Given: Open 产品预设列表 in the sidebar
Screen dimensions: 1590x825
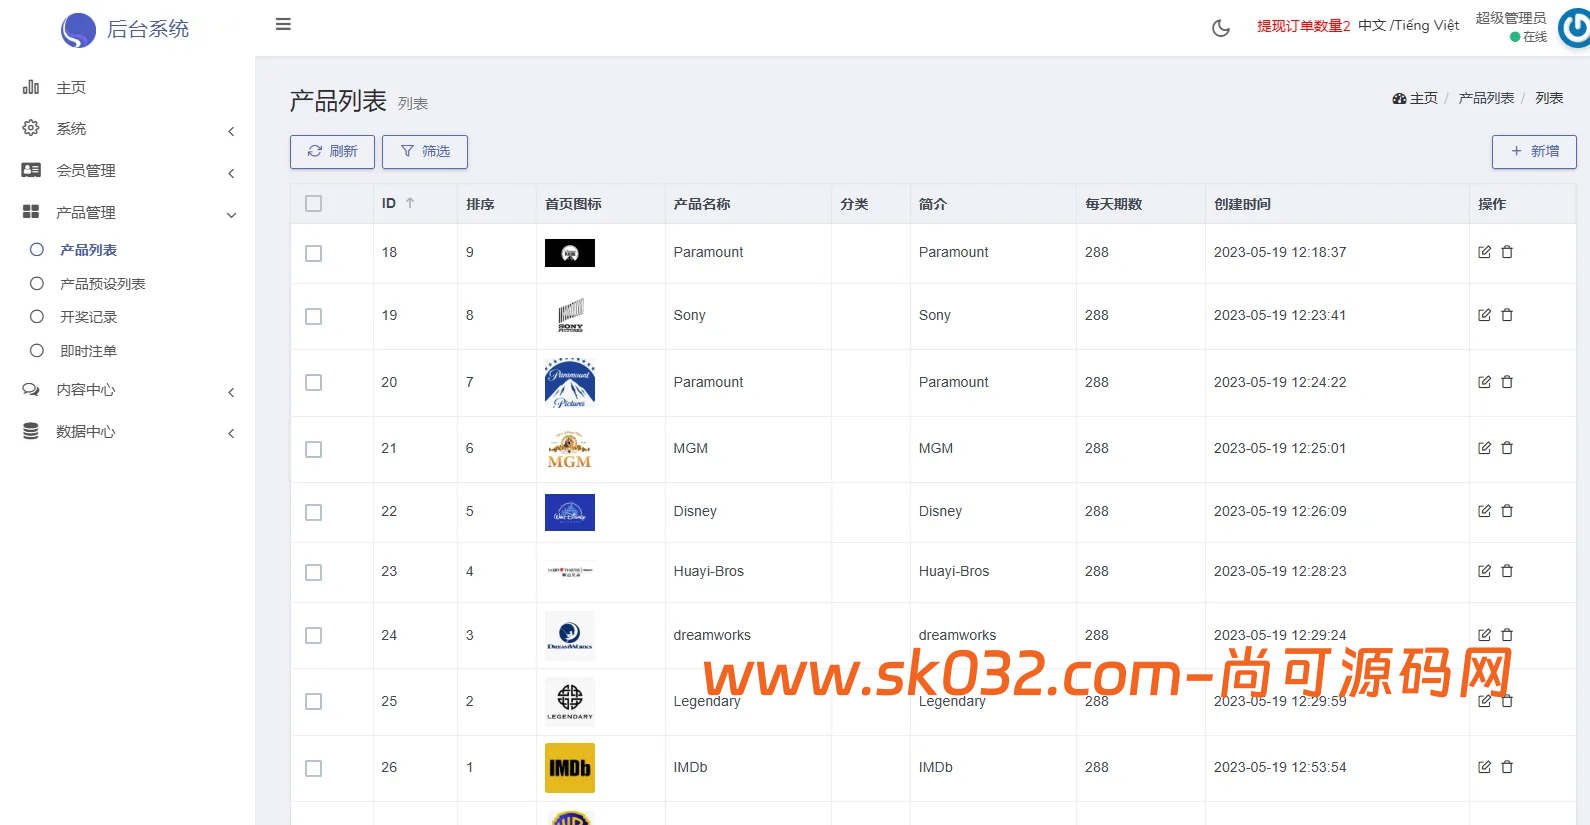Looking at the screenshot, I should pyautogui.click(x=103, y=284).
